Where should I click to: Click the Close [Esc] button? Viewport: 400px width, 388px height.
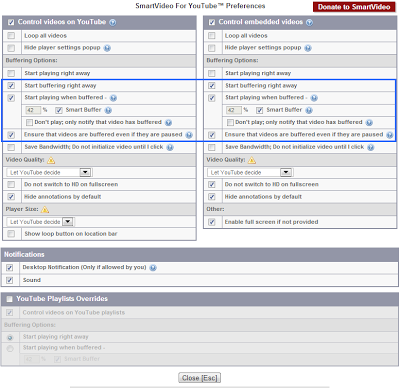[199, 378]
